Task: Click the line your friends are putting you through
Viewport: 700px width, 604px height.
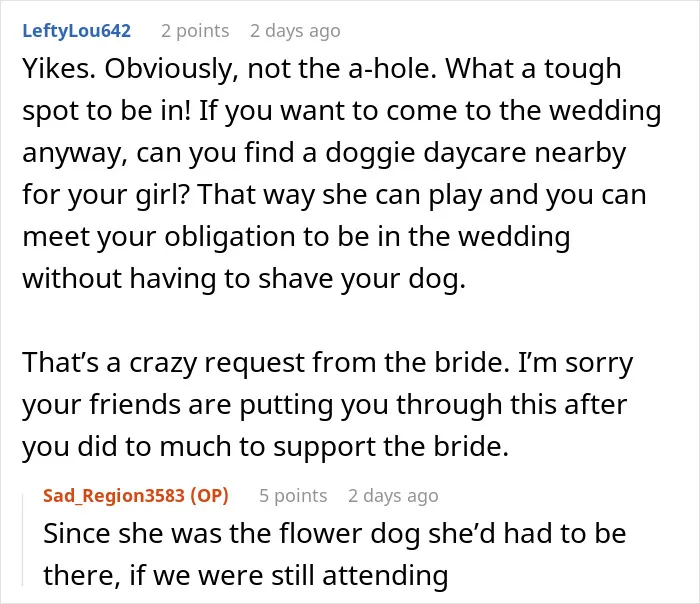Action: (x=325, y=405)
